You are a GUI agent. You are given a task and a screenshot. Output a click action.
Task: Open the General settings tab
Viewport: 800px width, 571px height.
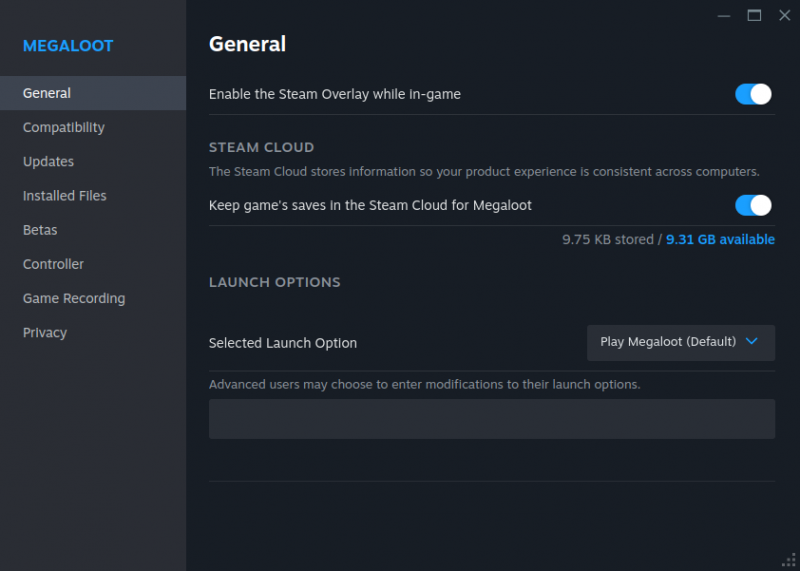(x=93, y=93)
